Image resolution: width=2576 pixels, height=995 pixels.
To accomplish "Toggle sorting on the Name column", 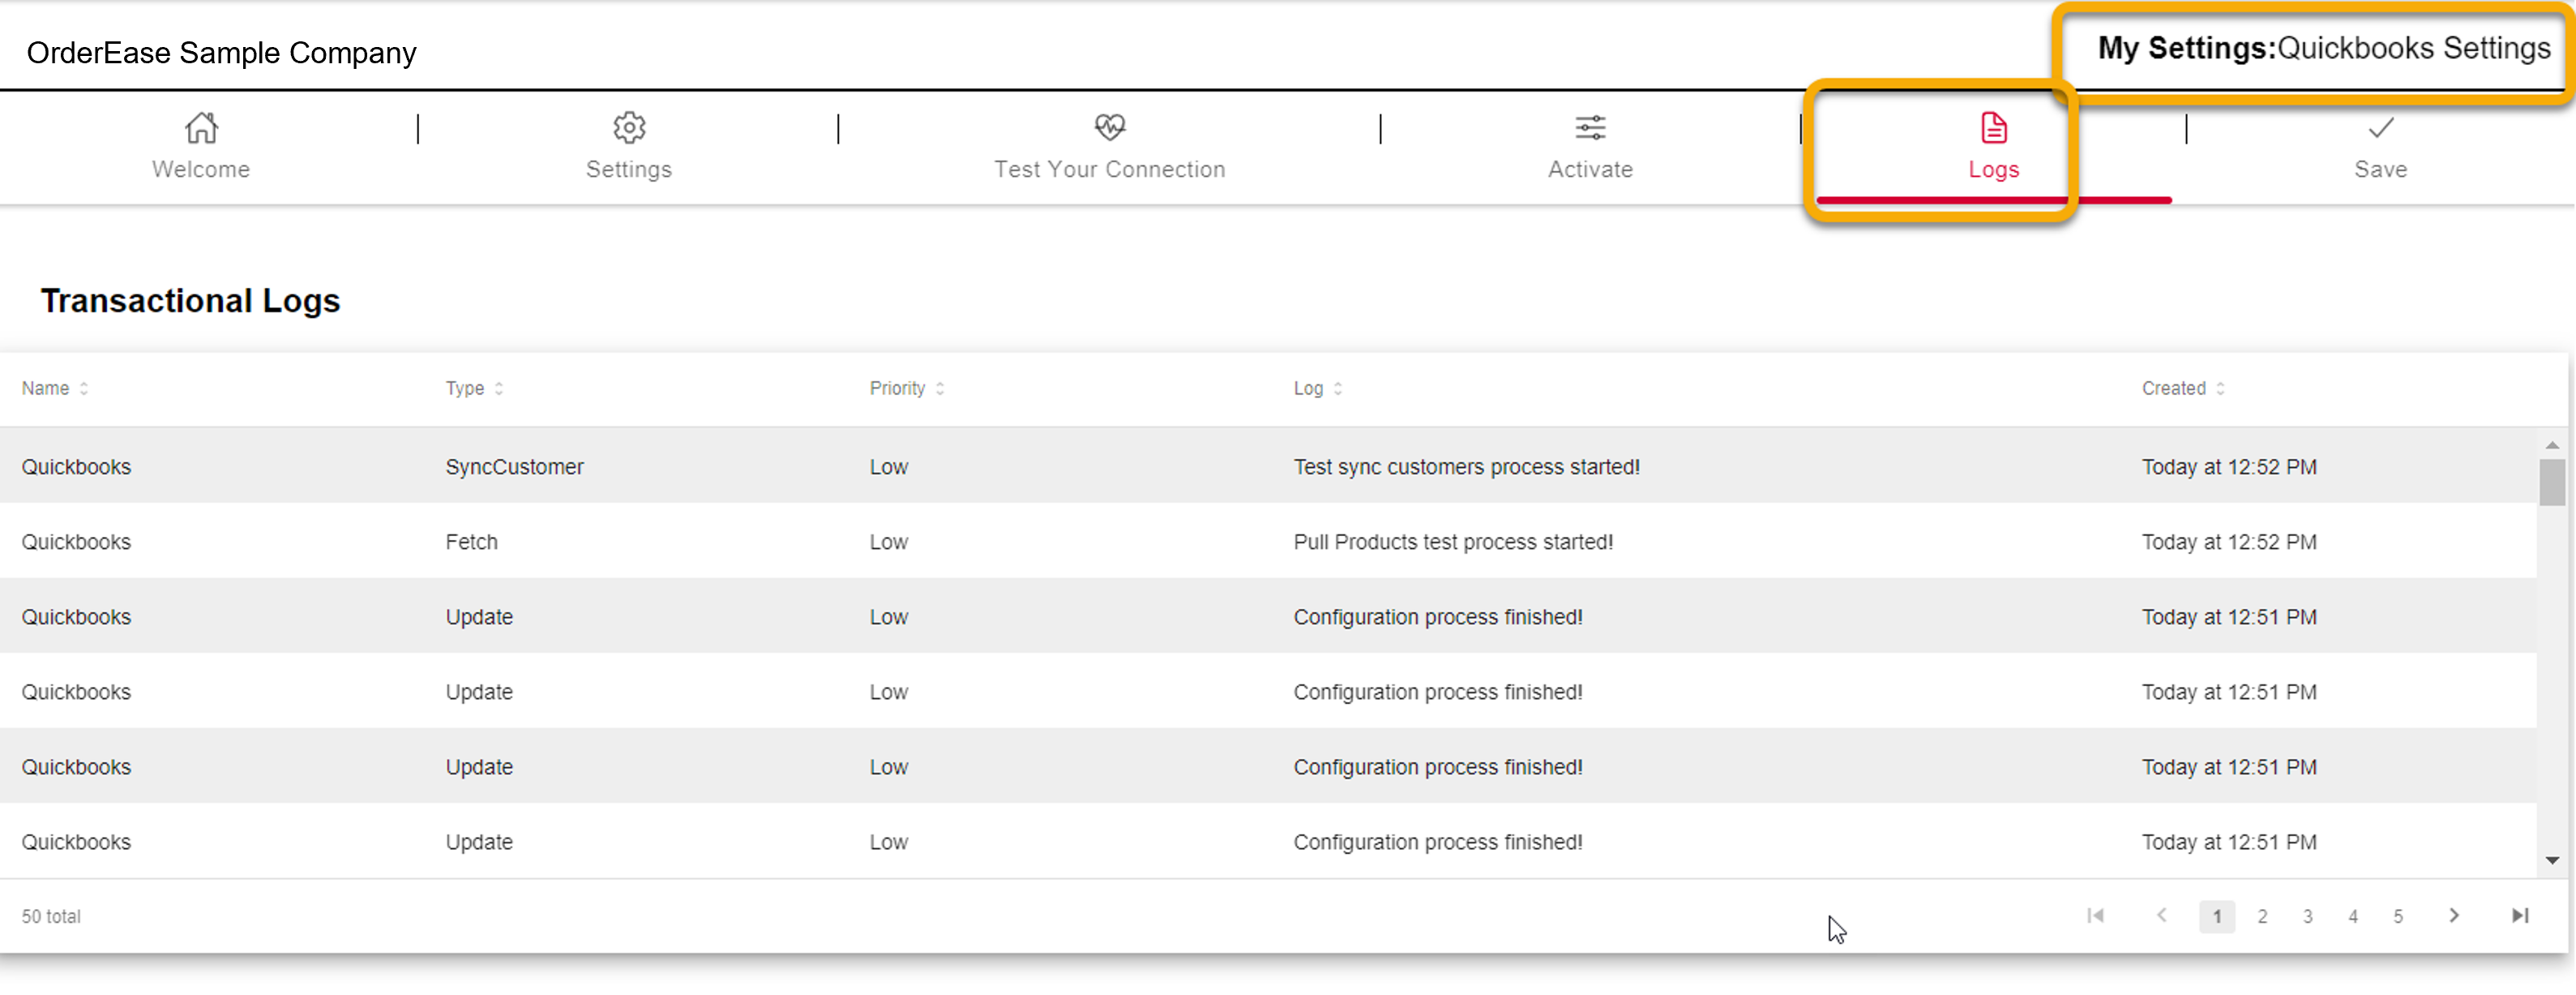I will [84, 388].
